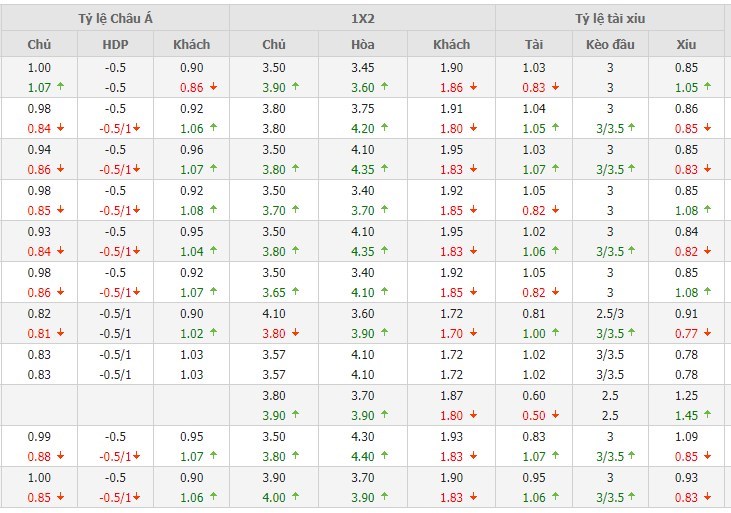Viewport: 731px width, 513px height.
Task: Switch to the Tỷ lệ tài xỉu header
Action: coord(611,18)
